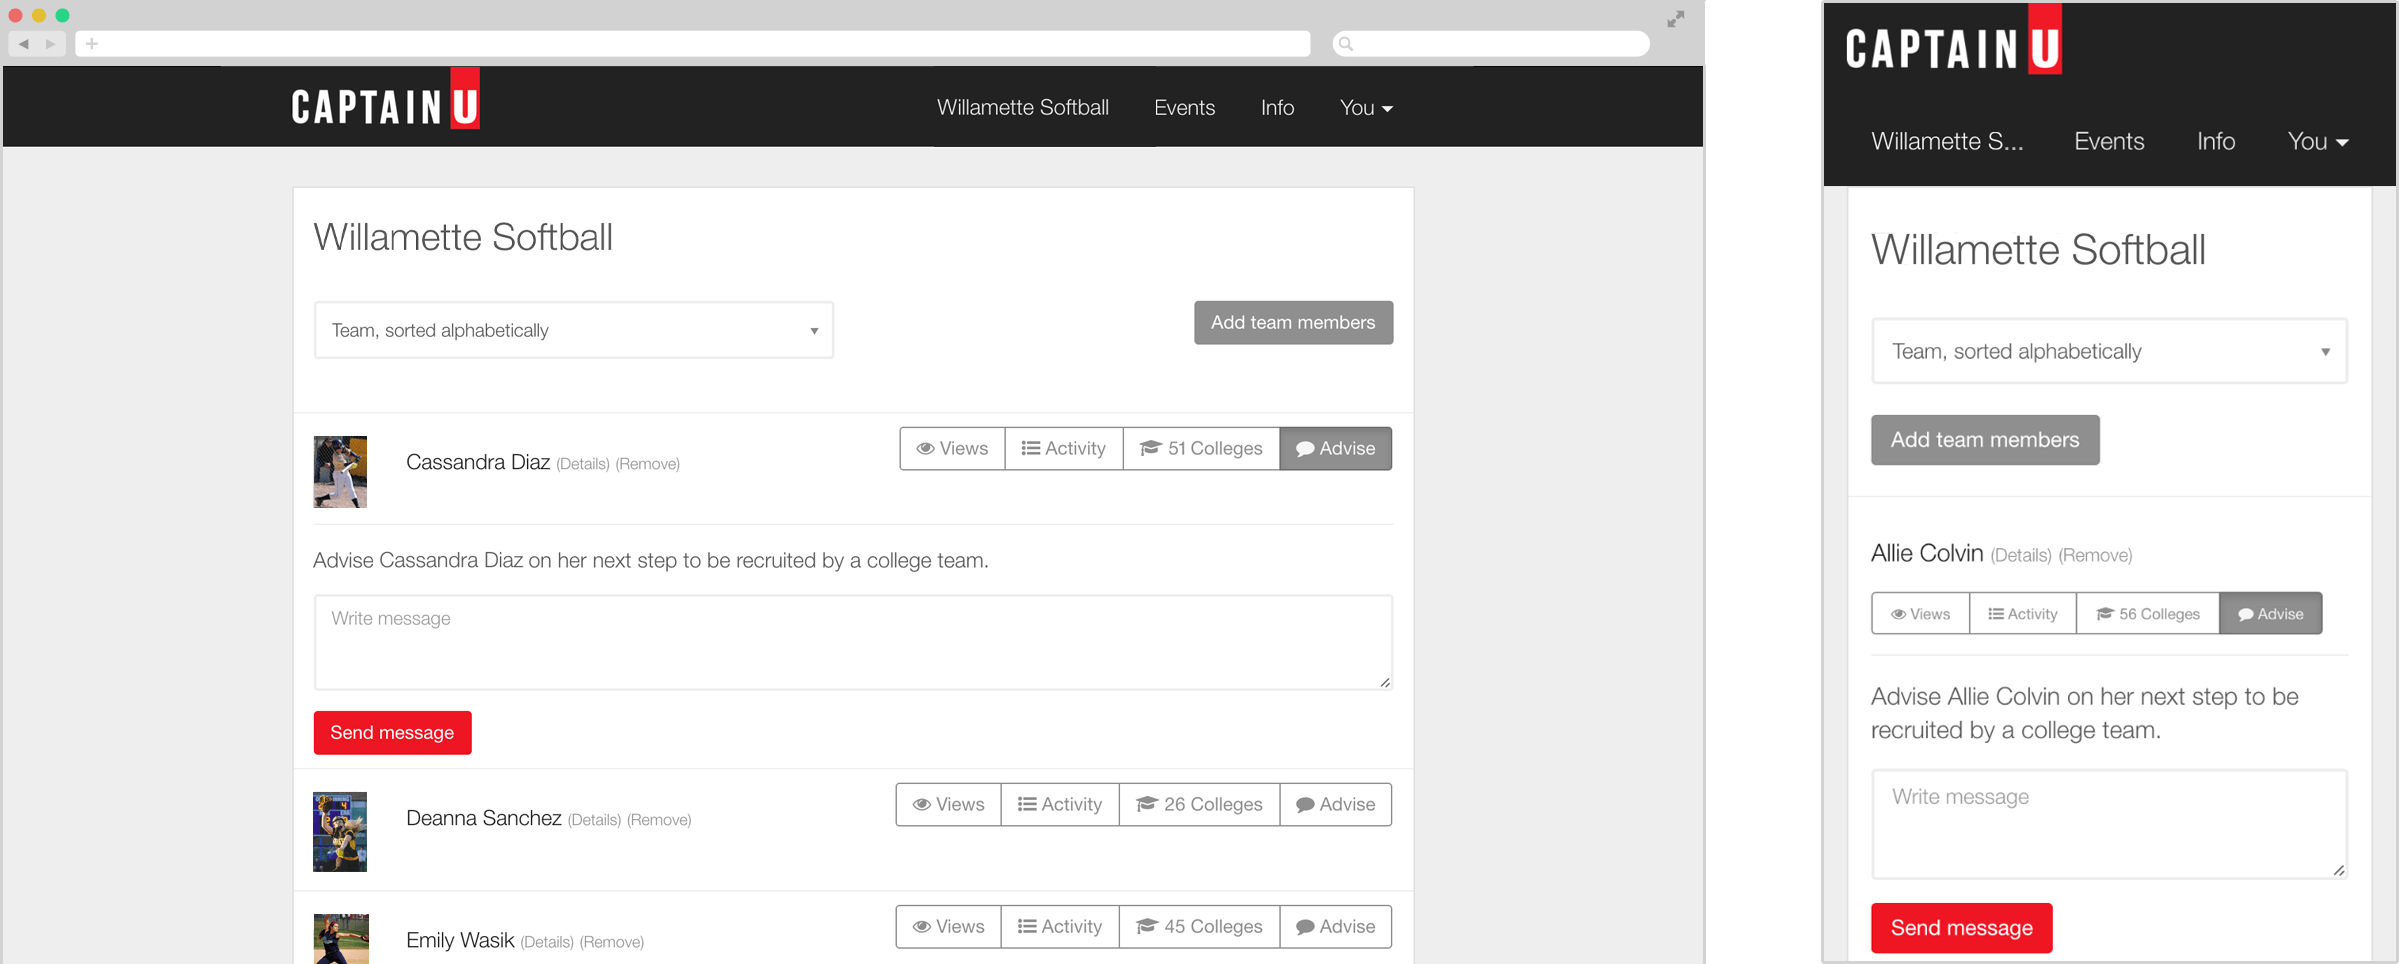
Task: Click Deanna Sanchez profile photo
Action: 340,832
